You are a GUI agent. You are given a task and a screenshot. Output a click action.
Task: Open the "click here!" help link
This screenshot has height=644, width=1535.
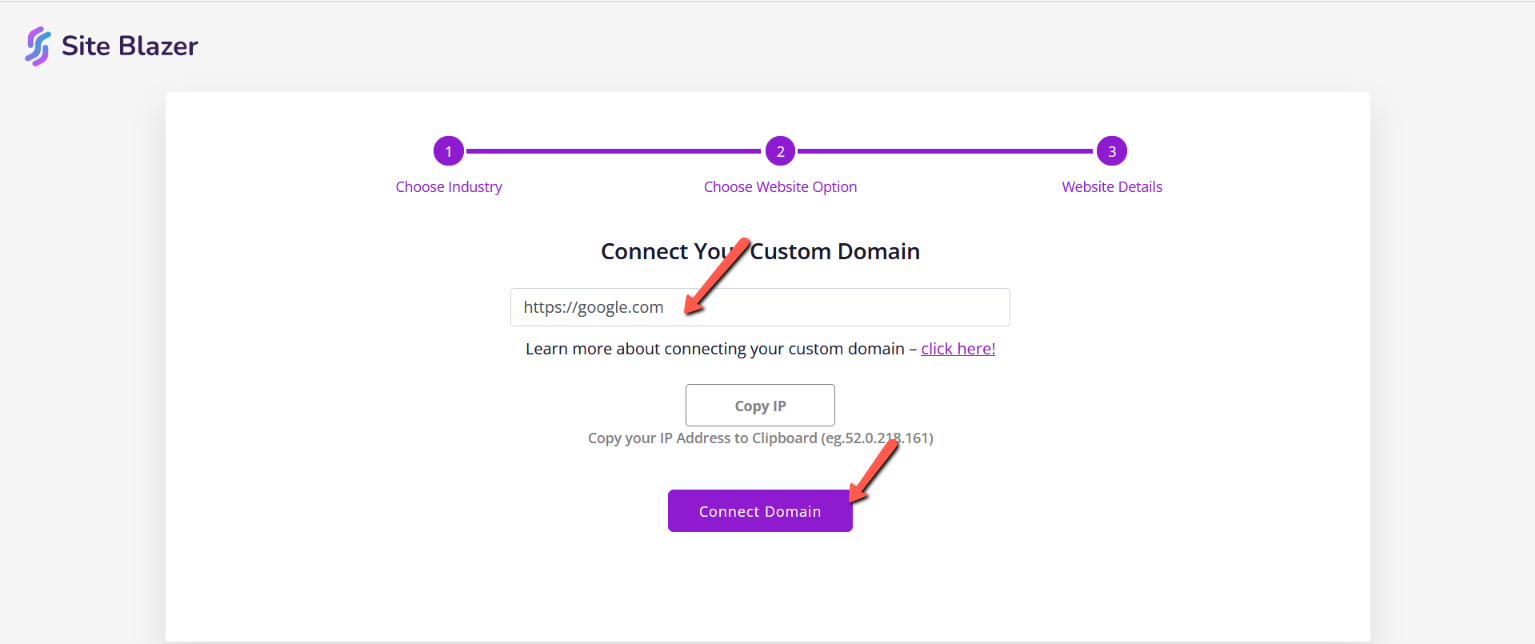(958, 349)
